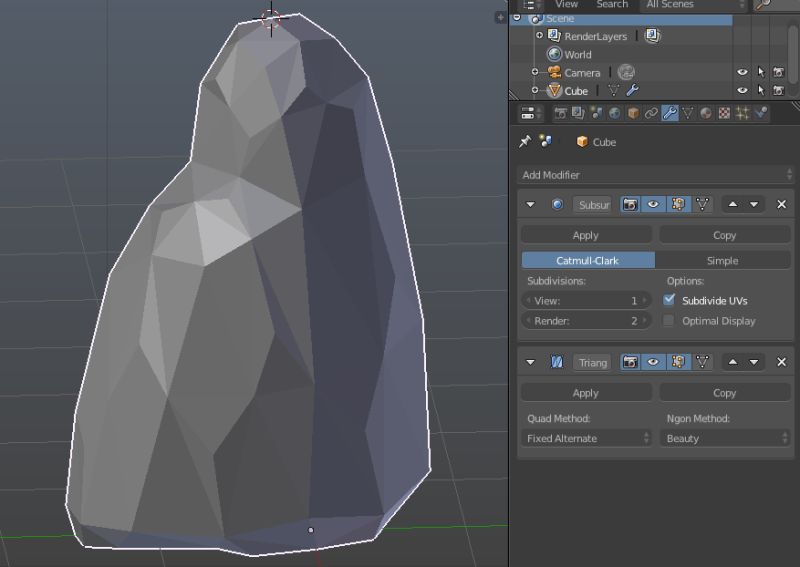Viewport: 800px width, 567px height.
Task: Toggle Subsurf adjust edit cage
Action: 703,205
